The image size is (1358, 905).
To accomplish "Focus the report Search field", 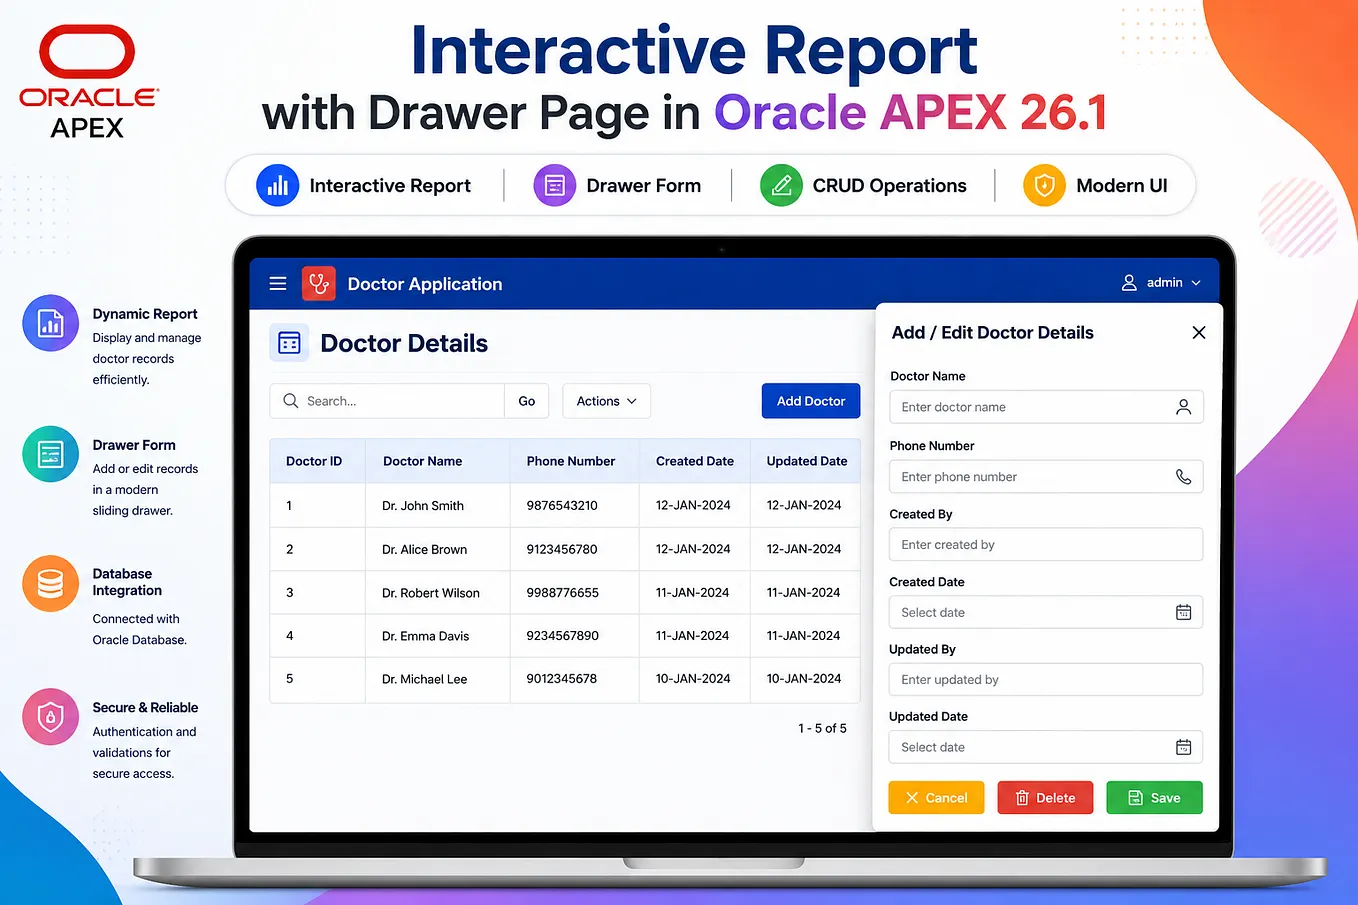I will [387, 401].
